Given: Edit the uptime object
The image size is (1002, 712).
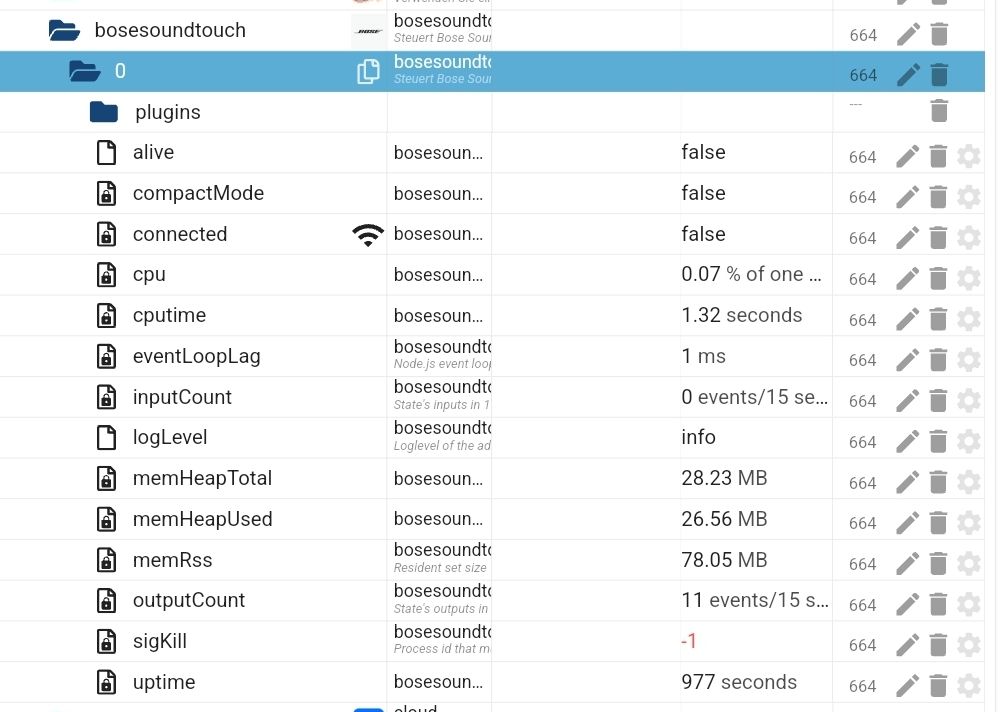Looking at the screenshot, I should coord(907,686).
